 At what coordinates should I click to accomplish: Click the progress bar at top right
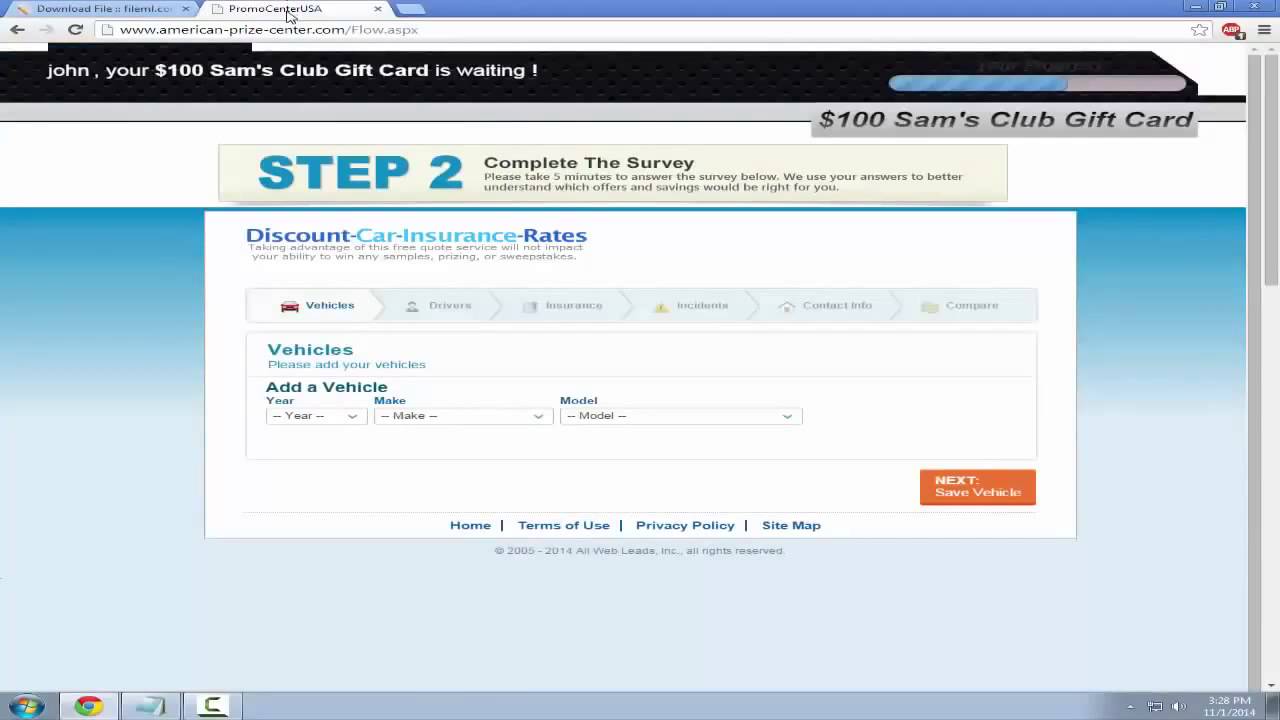tap(1037, 84)
